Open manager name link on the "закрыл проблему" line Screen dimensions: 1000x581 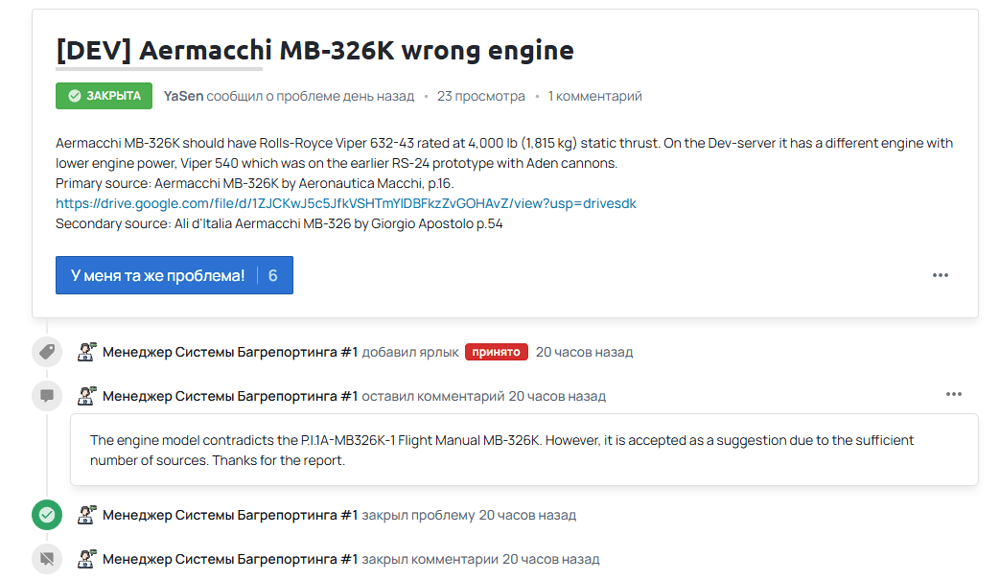pyautogui.click(x=230, y=515)
